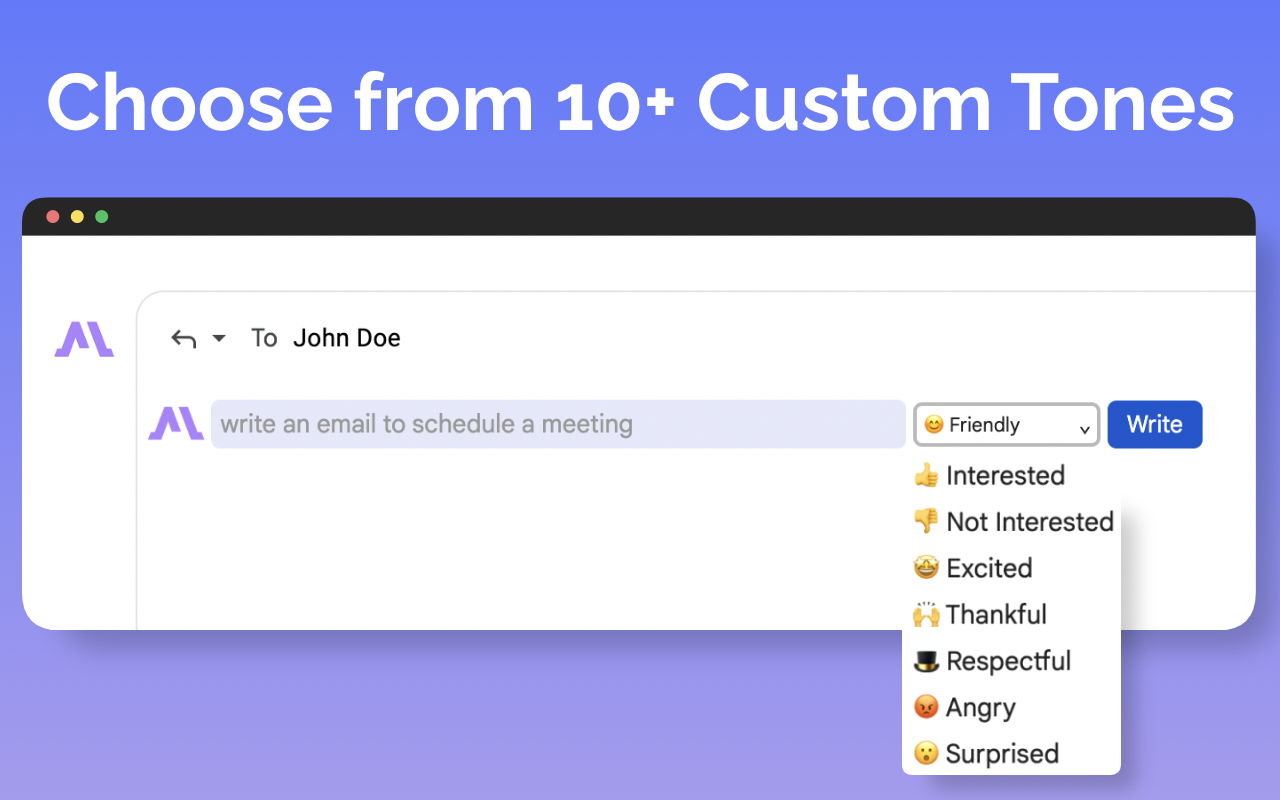Choose the Excited tone
The width and height of the screenshot is (1280, 800).
point(973,568)
